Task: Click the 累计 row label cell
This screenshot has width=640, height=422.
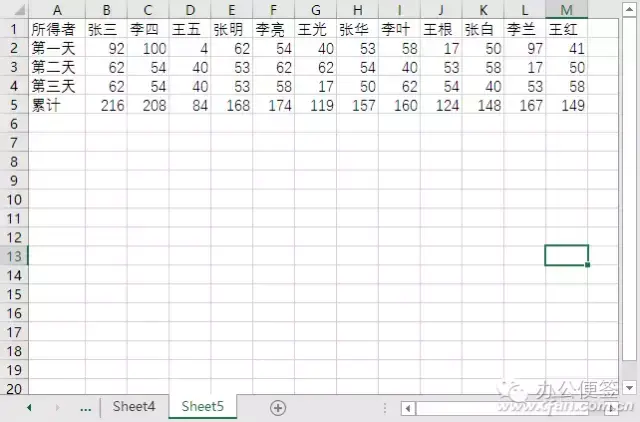Action: click(x=57, y=105)
